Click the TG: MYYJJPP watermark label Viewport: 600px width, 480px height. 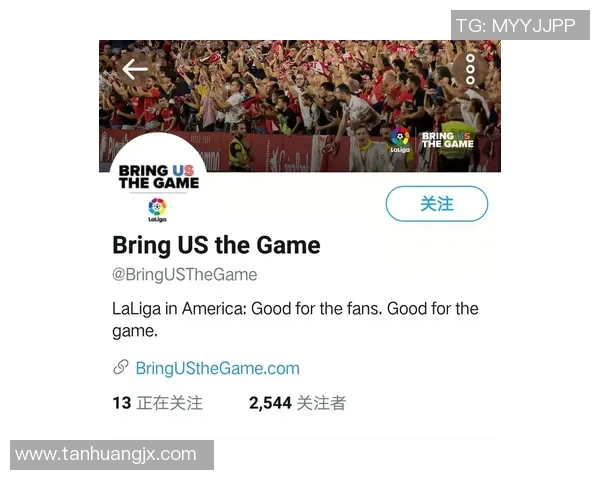pos(520,25)
